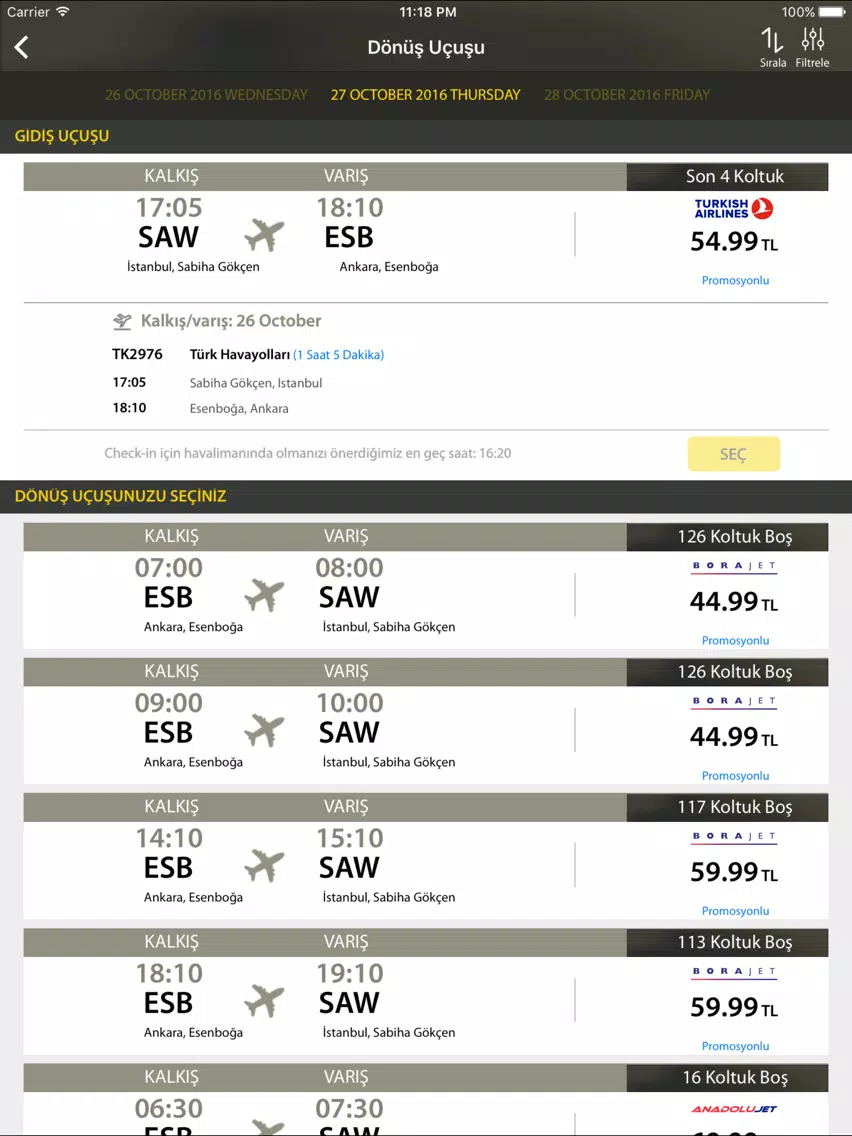Tap the Turkish Airlines logo
The height and width of the screenshot is (1136, 852).
(734, 209)
